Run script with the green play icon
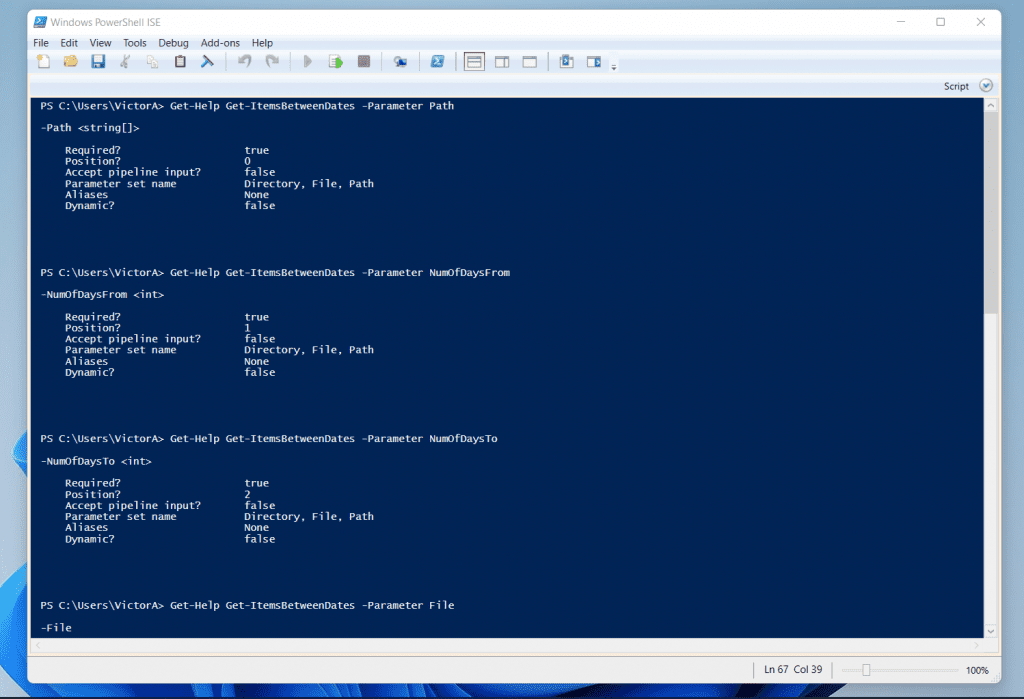 click(308, 61)
